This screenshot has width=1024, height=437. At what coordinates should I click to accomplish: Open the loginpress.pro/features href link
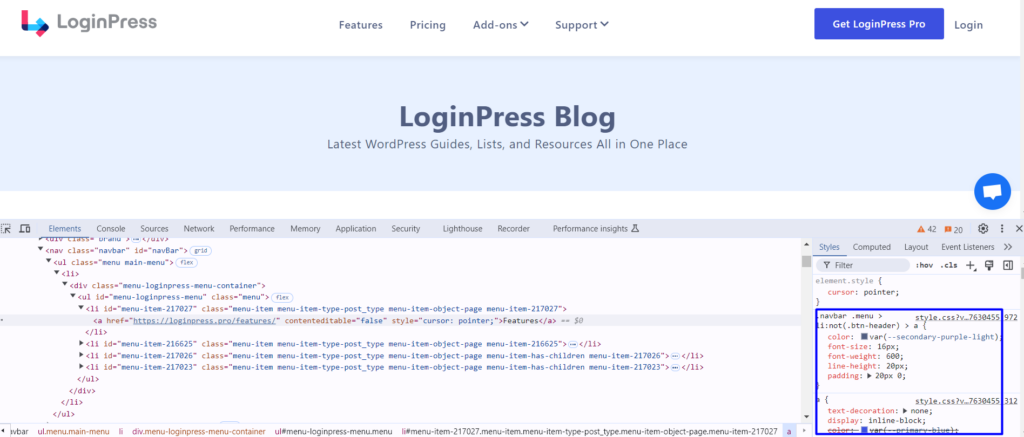206,320
